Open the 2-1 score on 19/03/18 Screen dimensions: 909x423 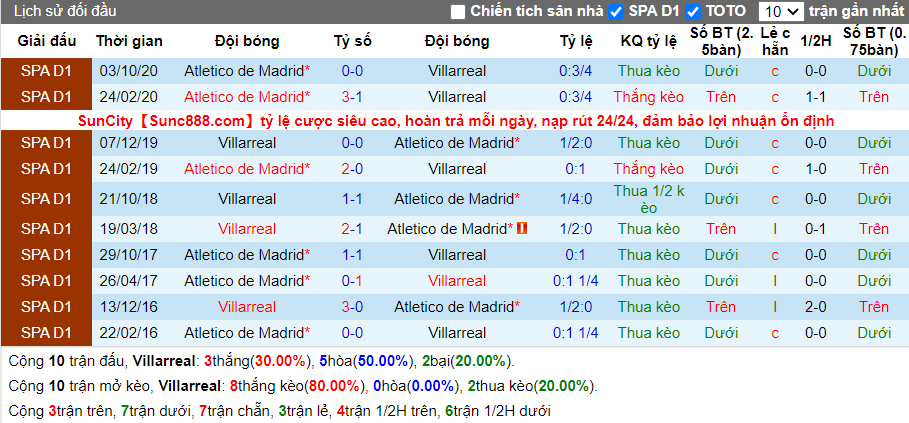pos(352,229)
